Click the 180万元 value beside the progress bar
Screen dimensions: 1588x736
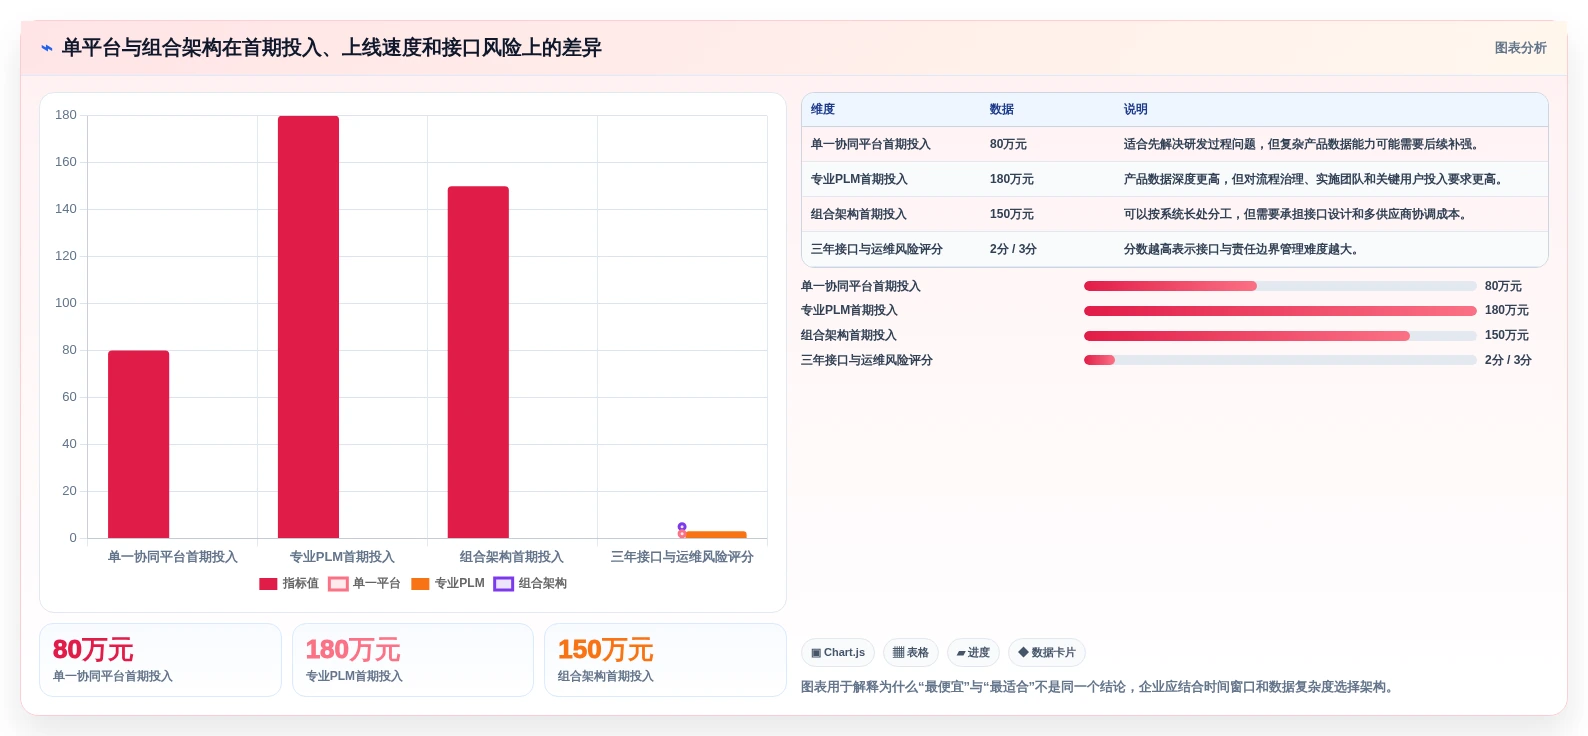click(x=1506, y=311)
